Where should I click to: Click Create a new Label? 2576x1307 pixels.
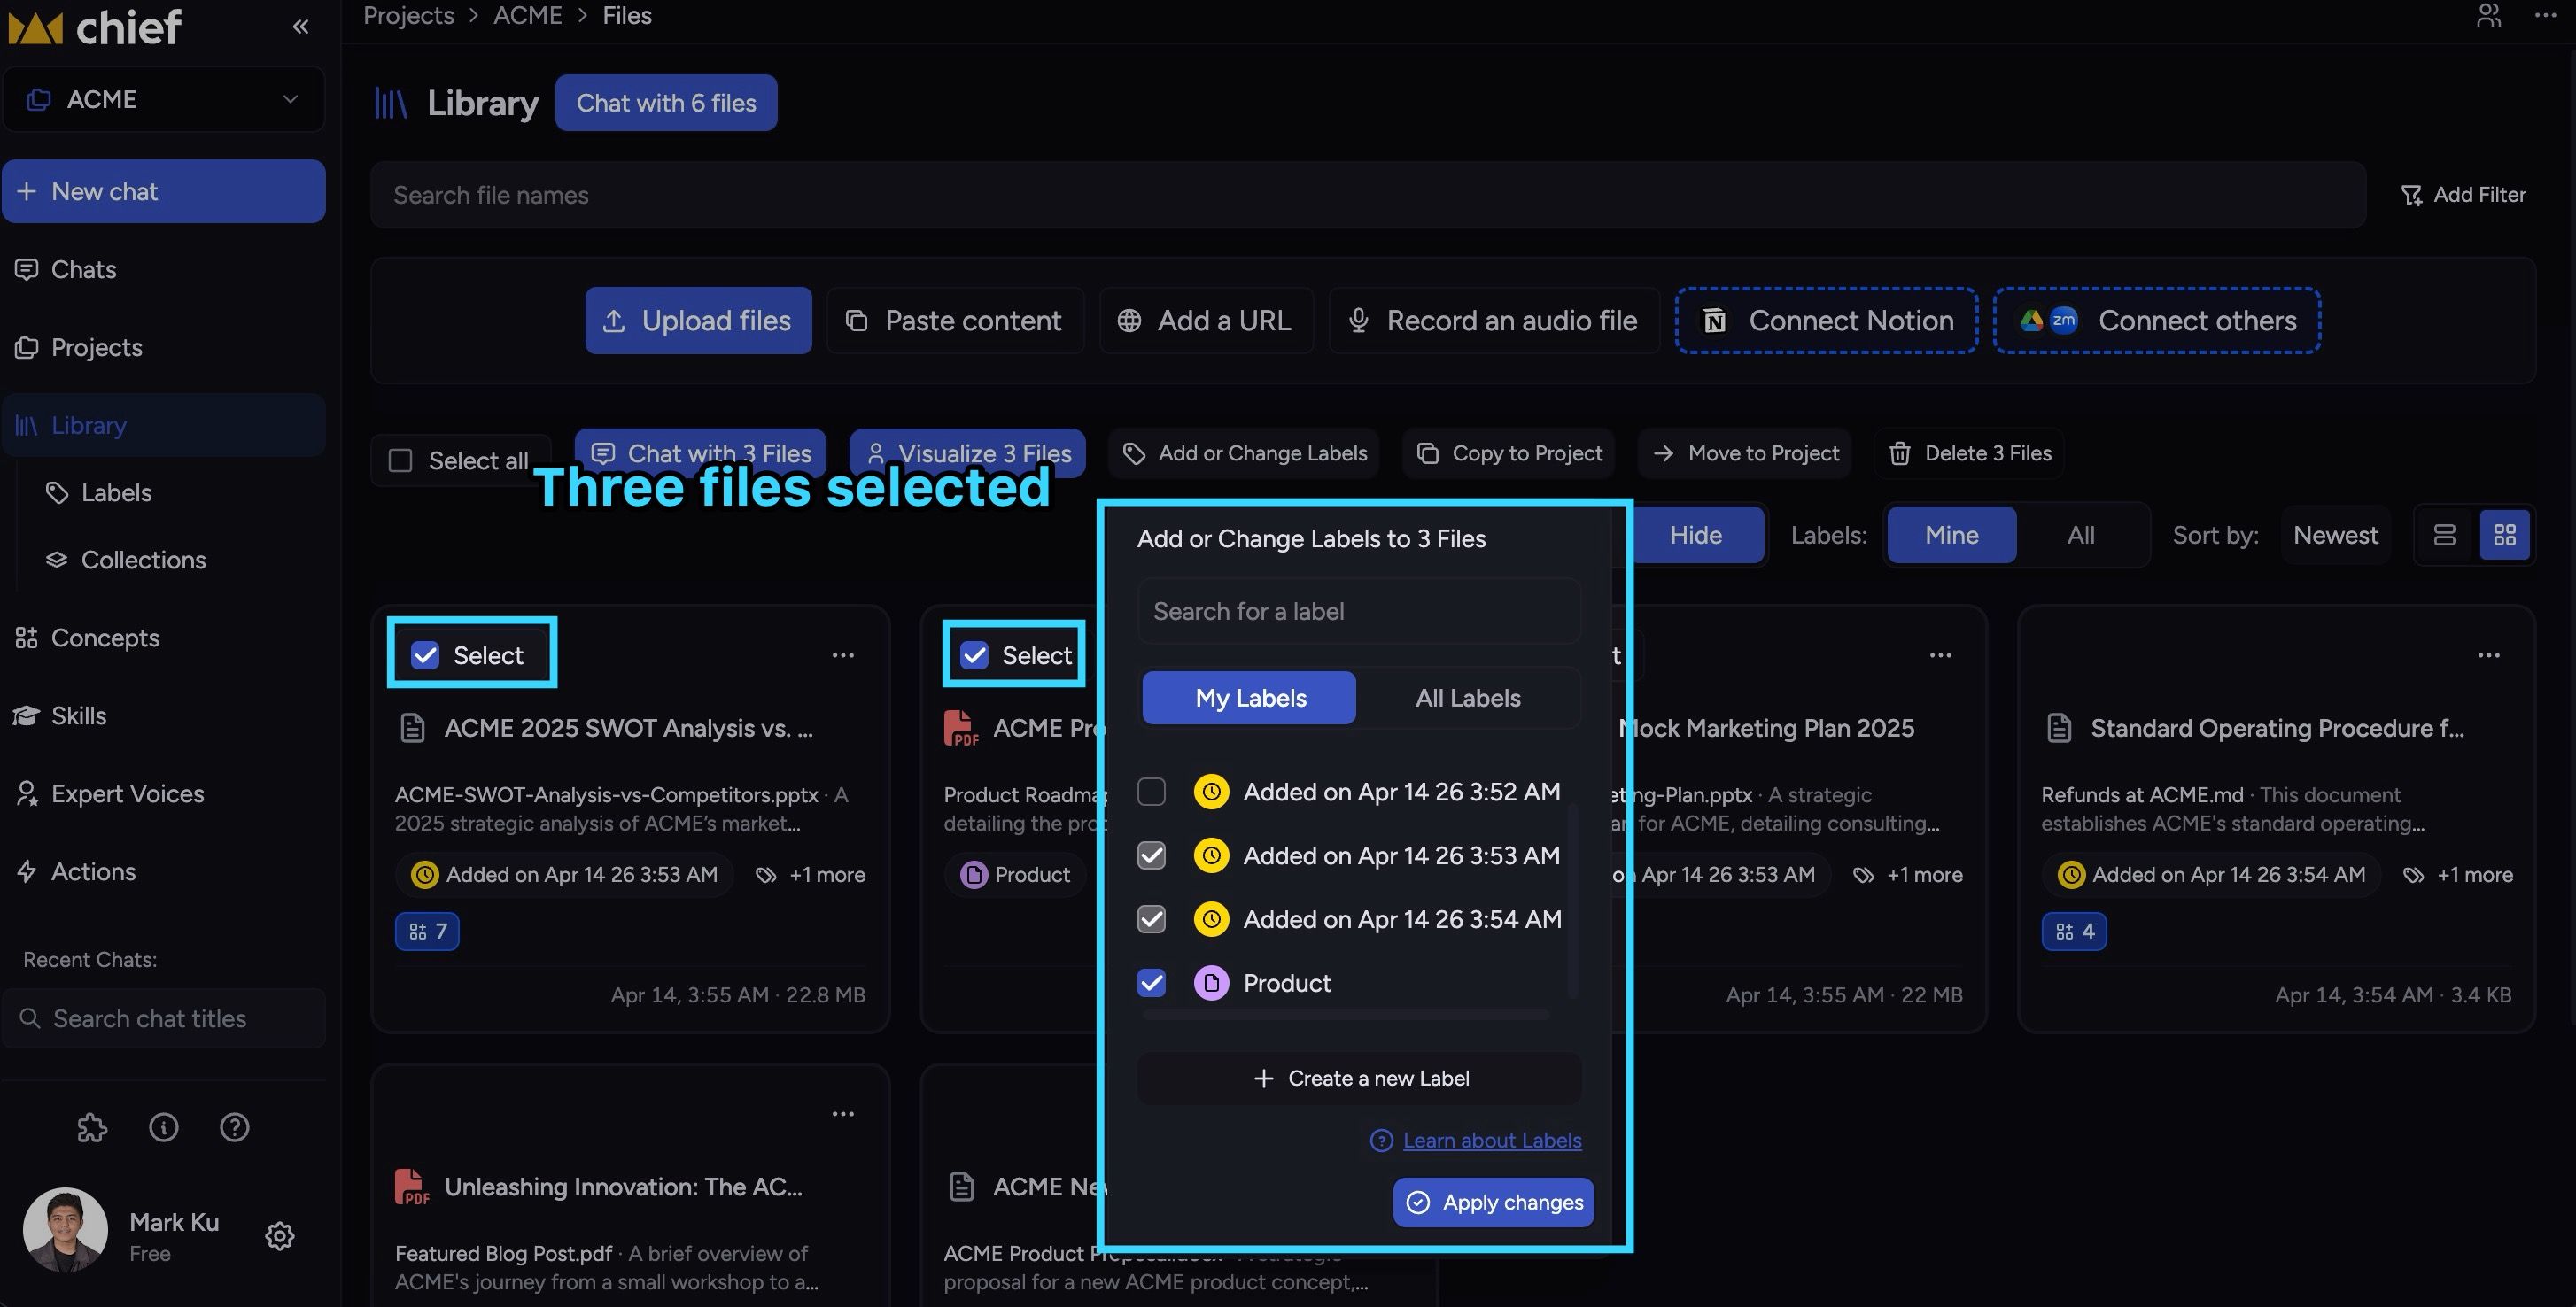click(x=1359, y=1078)
